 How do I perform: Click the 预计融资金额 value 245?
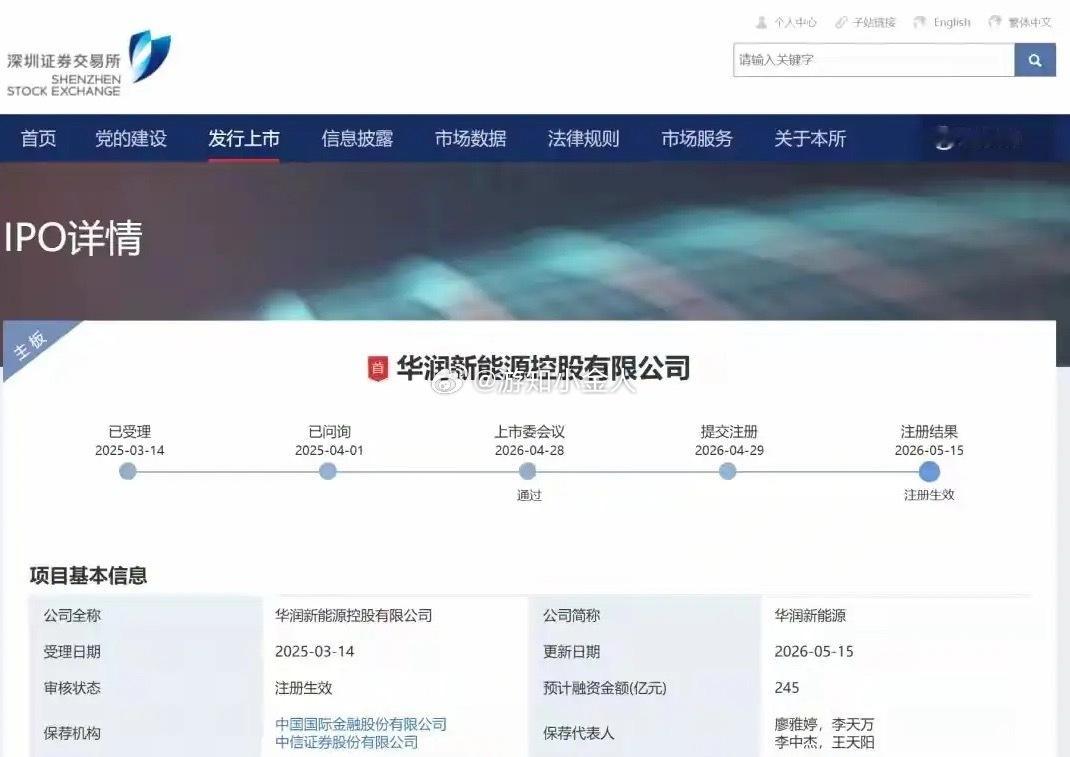787,687
